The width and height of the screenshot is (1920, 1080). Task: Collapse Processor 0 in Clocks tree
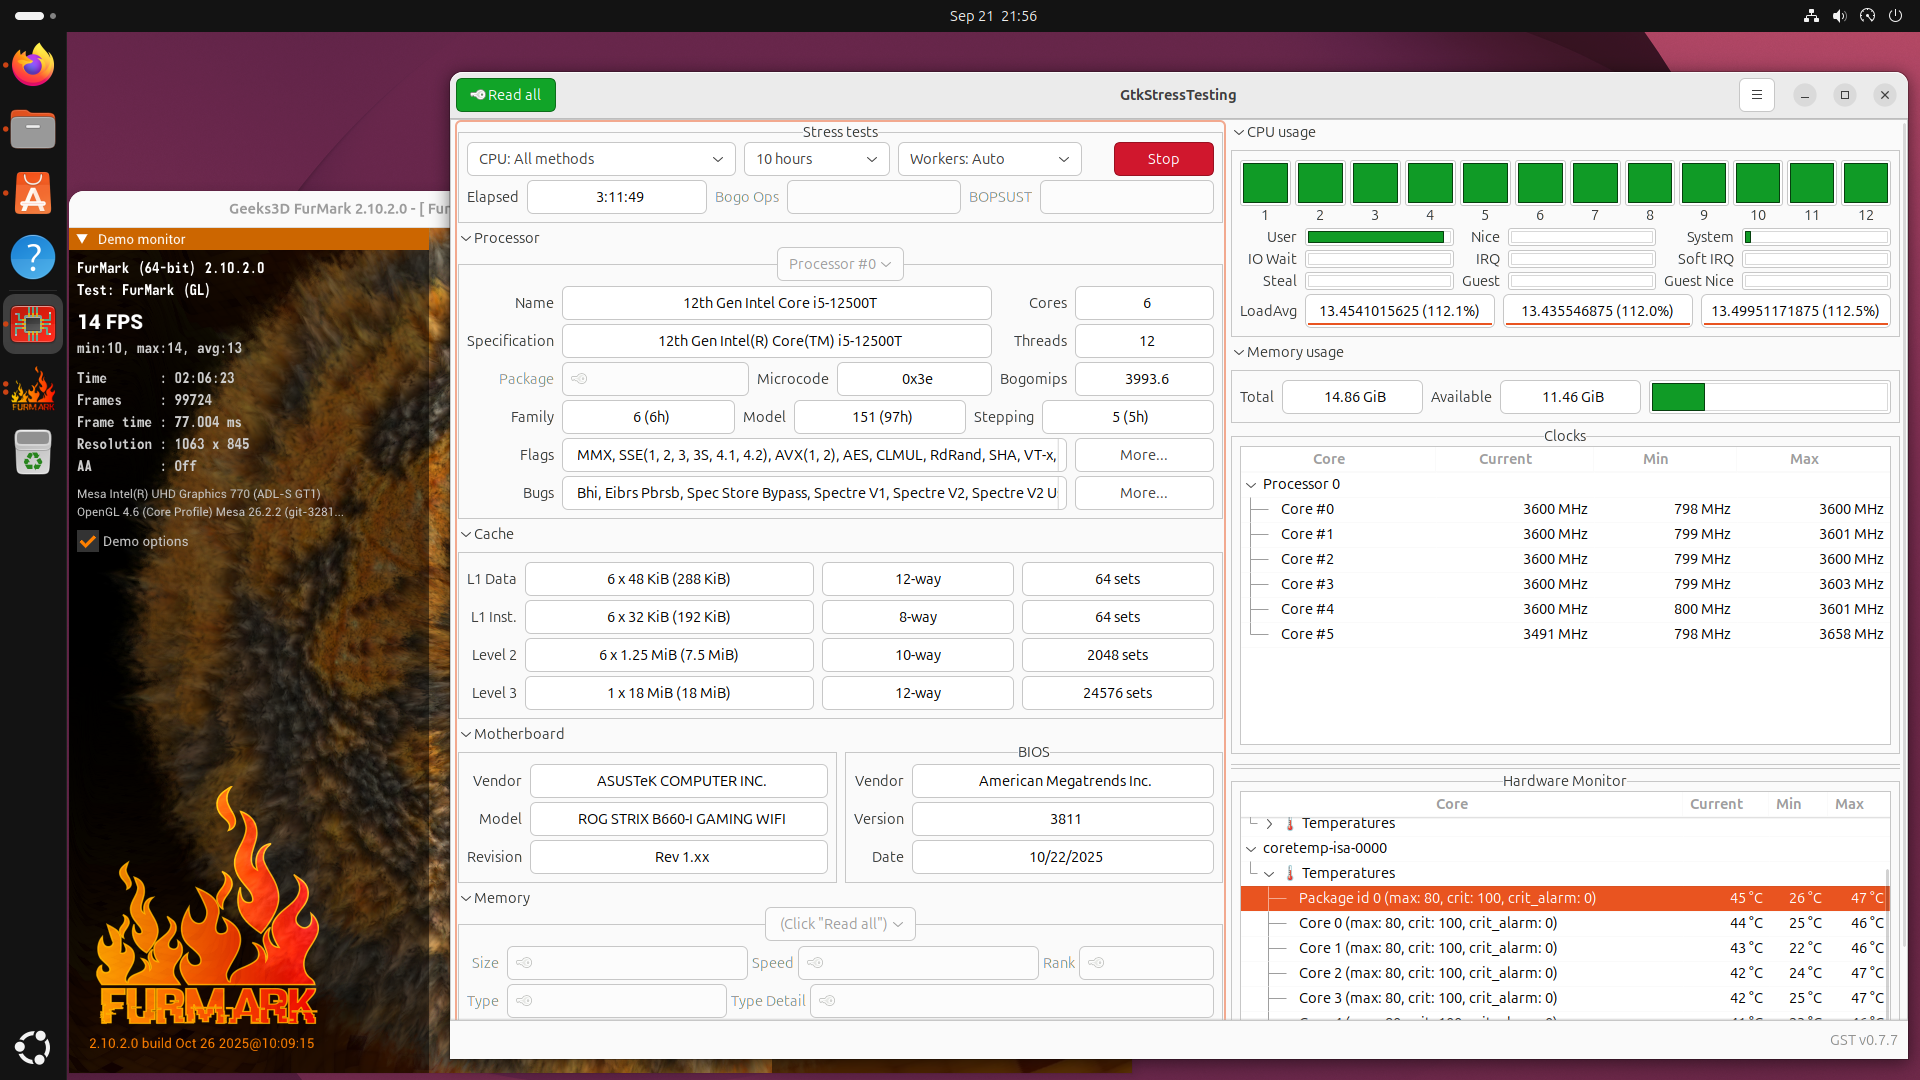coord(1251,484)
